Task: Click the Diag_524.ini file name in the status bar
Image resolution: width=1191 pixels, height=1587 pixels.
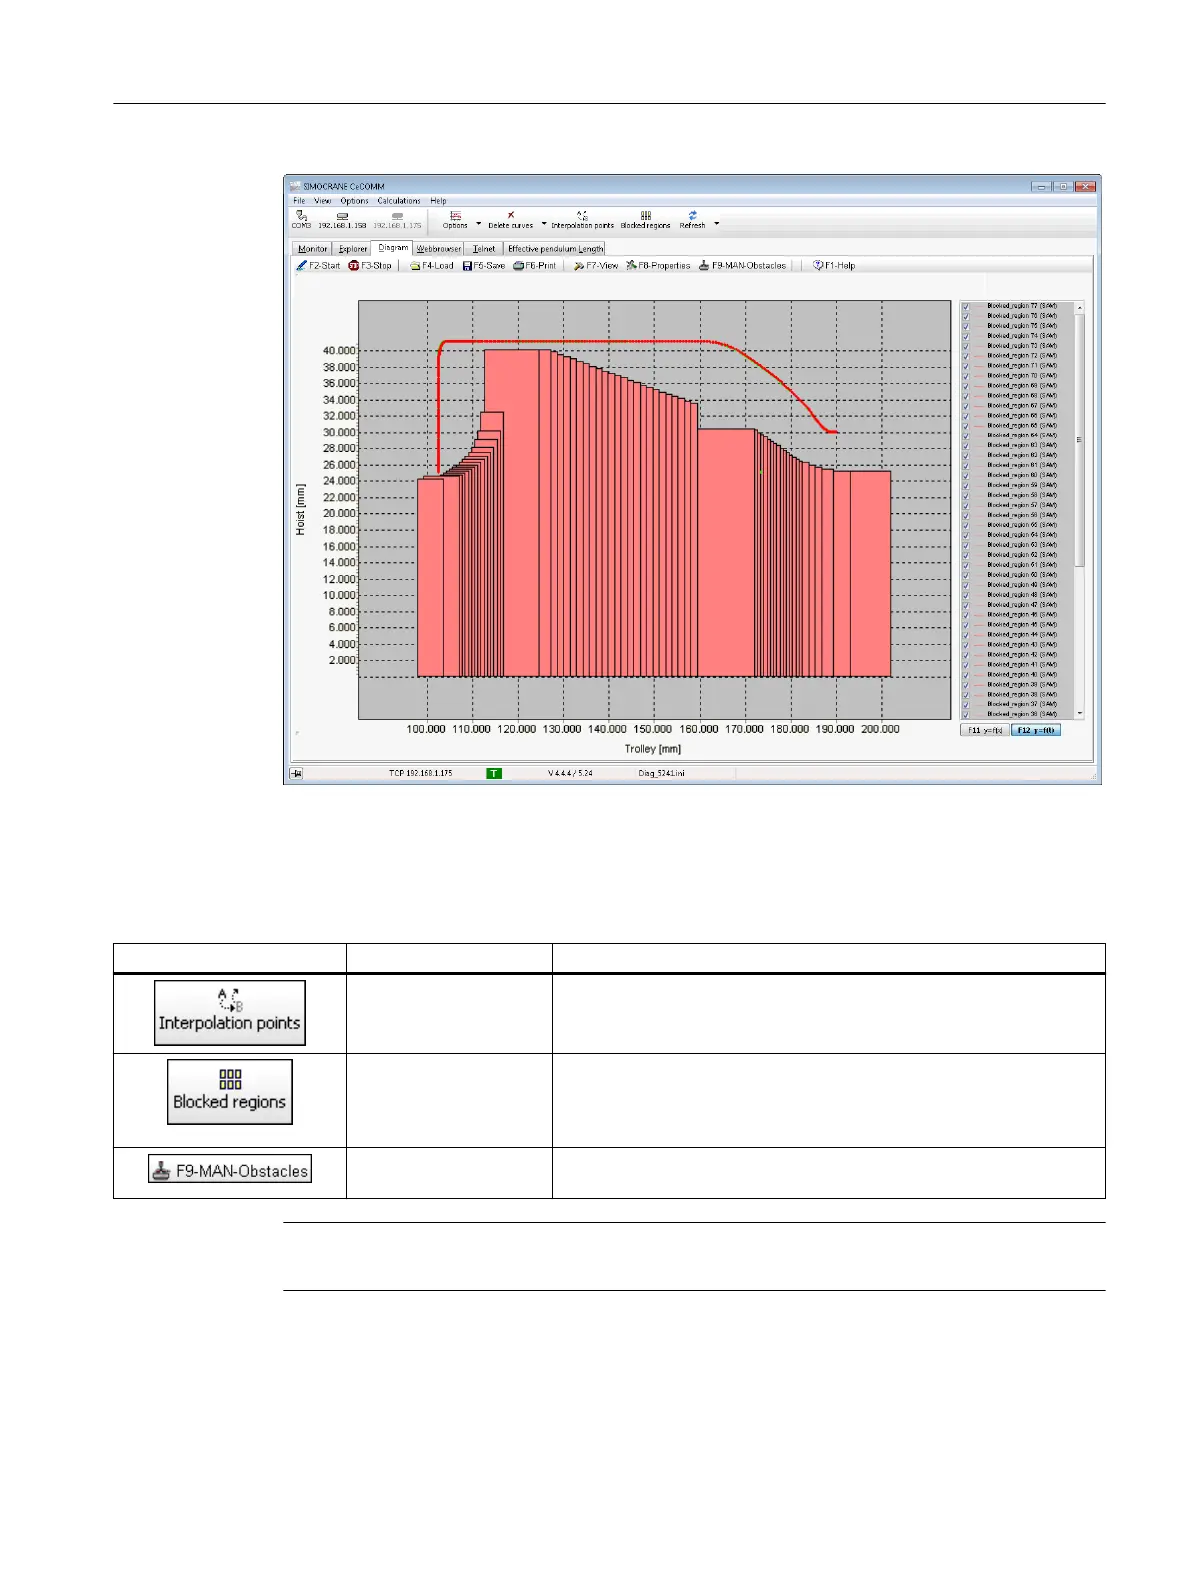Action: tap(662, 773)
